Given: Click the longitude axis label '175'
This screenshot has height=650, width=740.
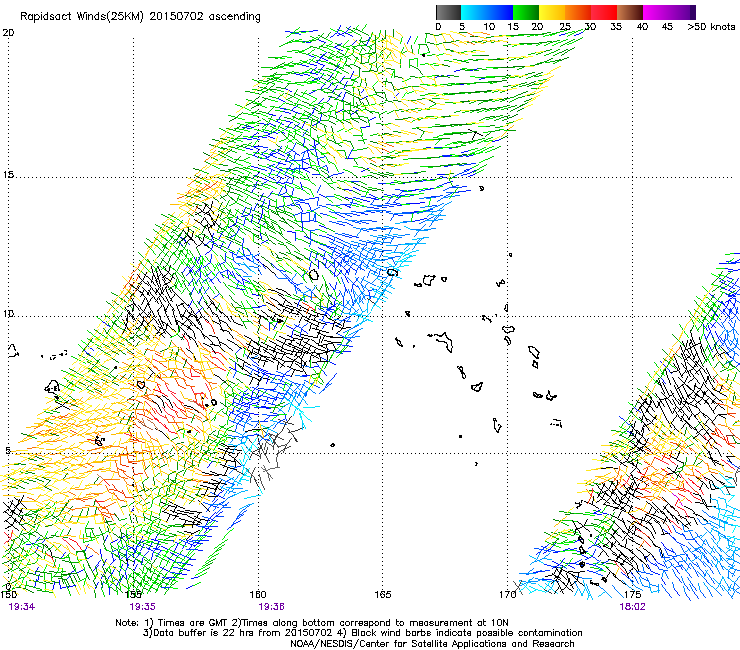Looking at the screenshot, I should 632,594.
